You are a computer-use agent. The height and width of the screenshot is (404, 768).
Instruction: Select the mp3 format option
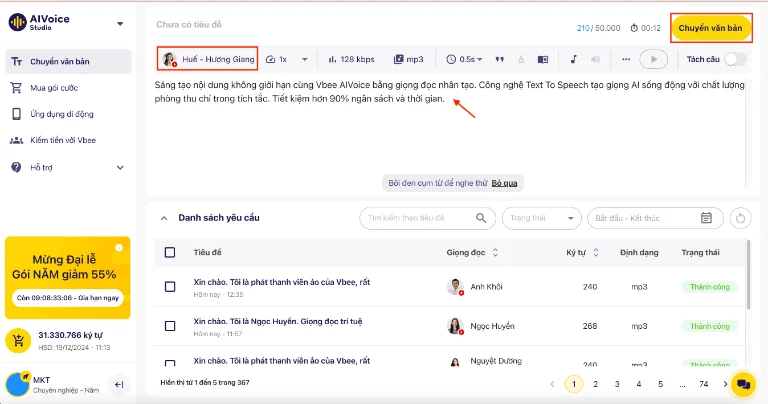[x=408, y=59]
